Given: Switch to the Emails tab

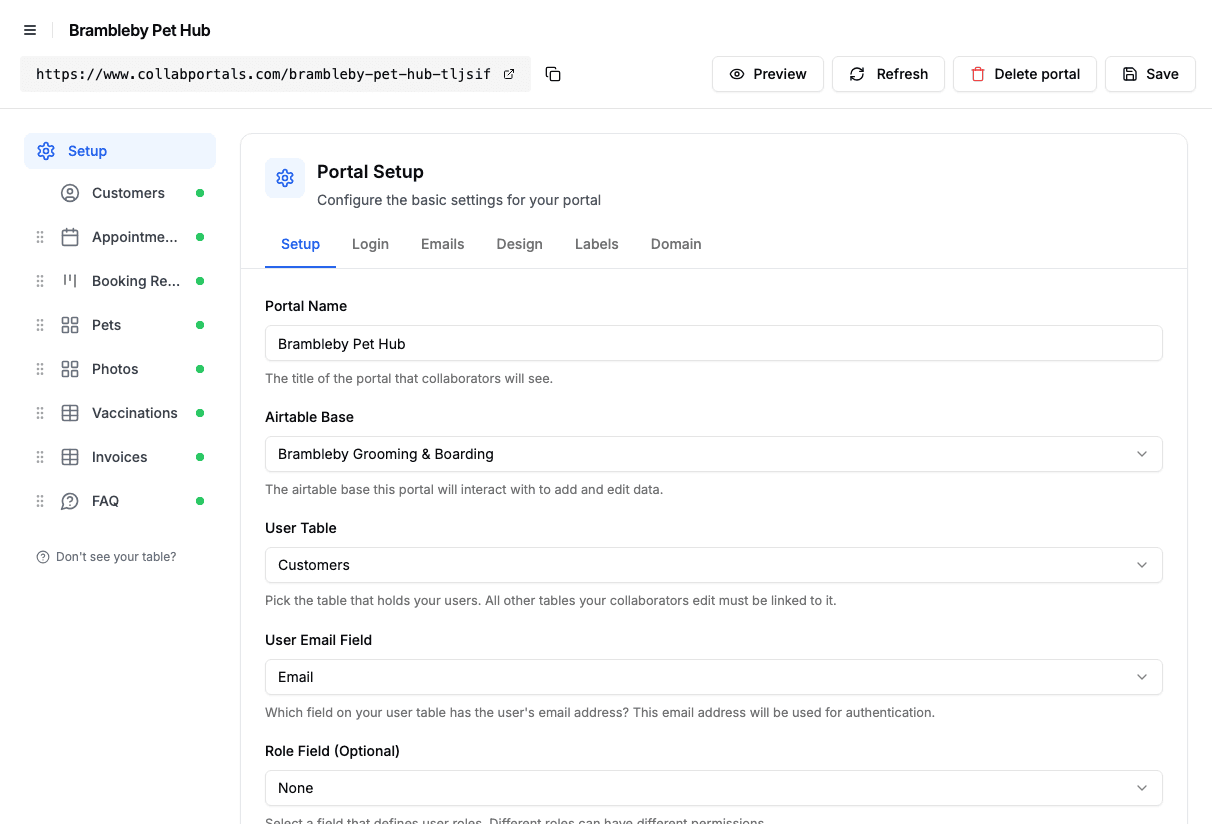Looking at the screenshot, I should pos(443,244).
